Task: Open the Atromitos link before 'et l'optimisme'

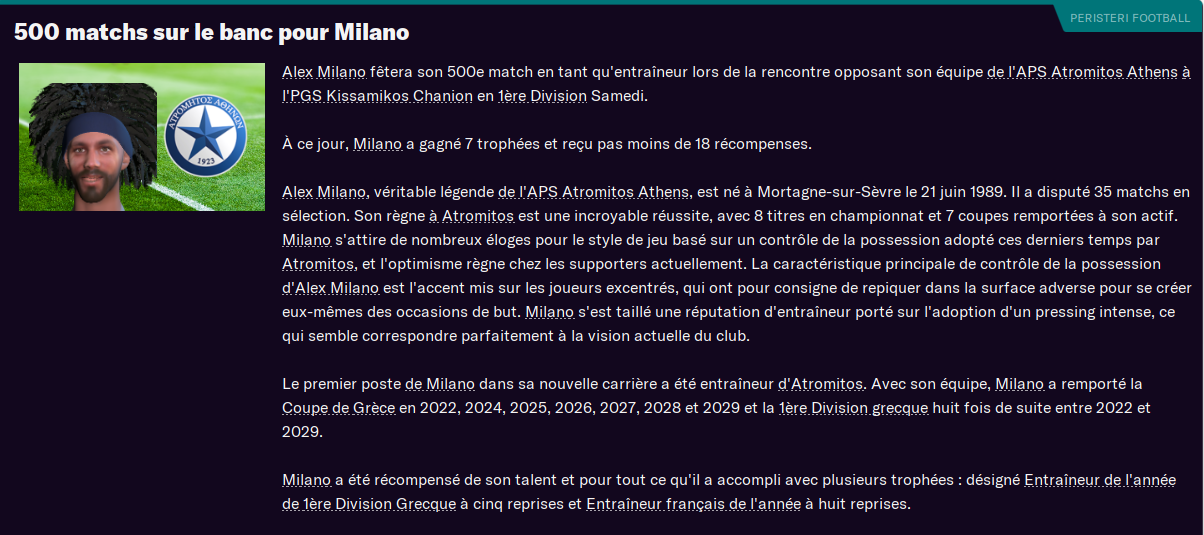Action: [319, 264]
